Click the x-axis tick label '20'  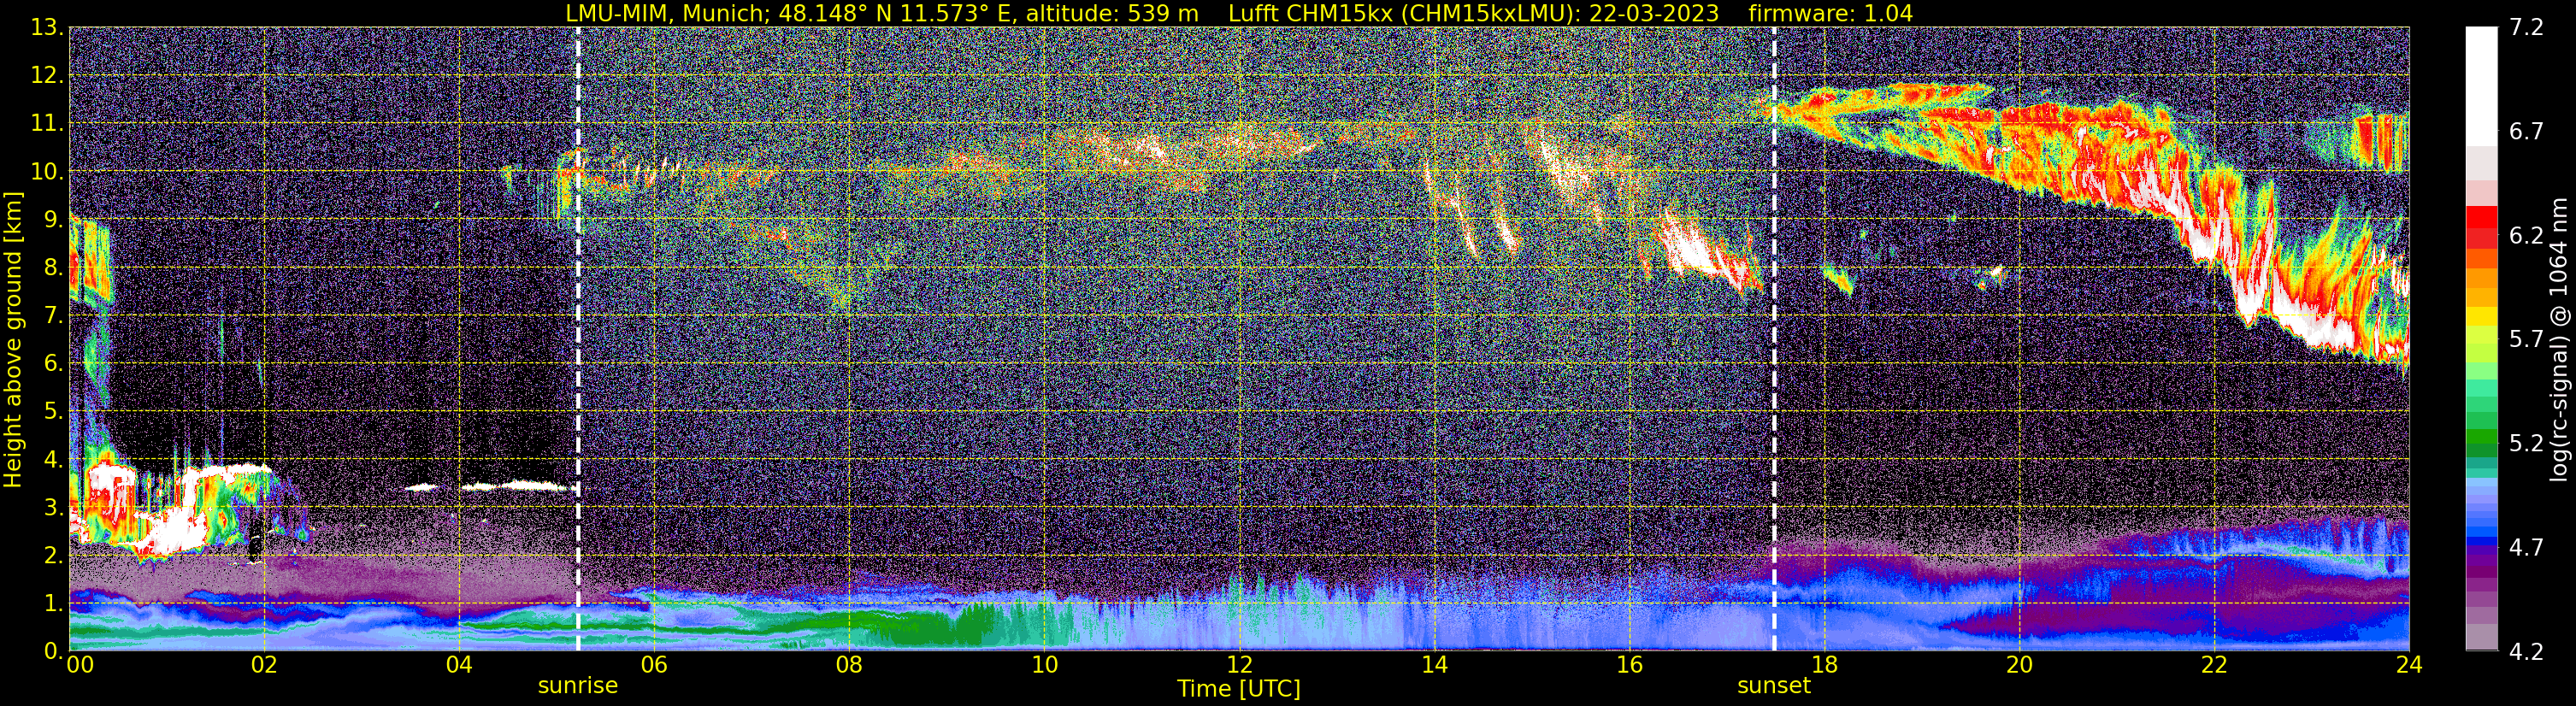2019,665
